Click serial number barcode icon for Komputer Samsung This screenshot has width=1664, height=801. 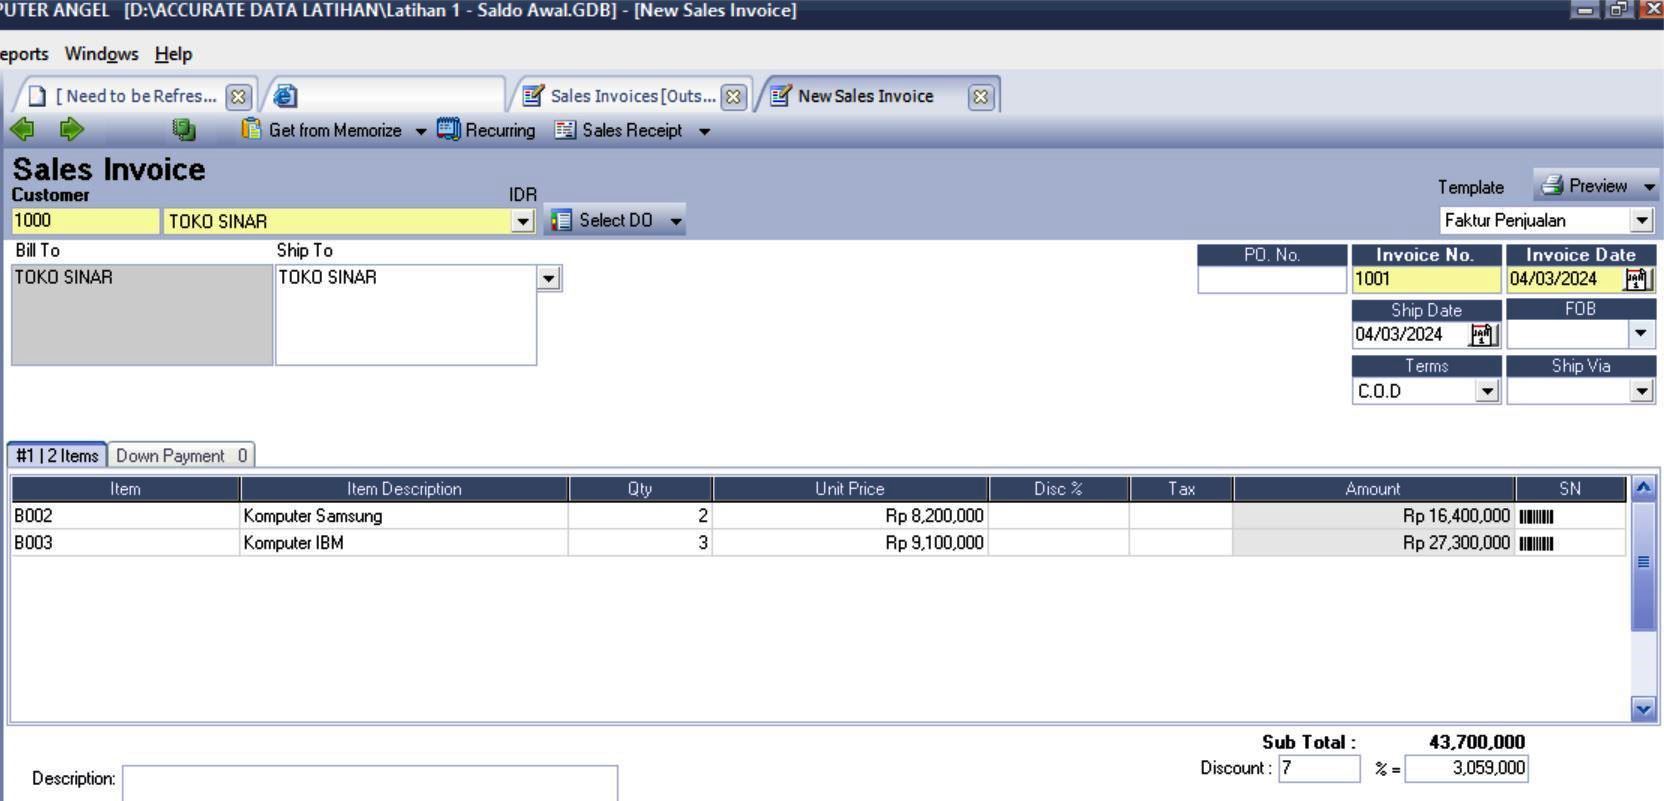click(1536, 516)
